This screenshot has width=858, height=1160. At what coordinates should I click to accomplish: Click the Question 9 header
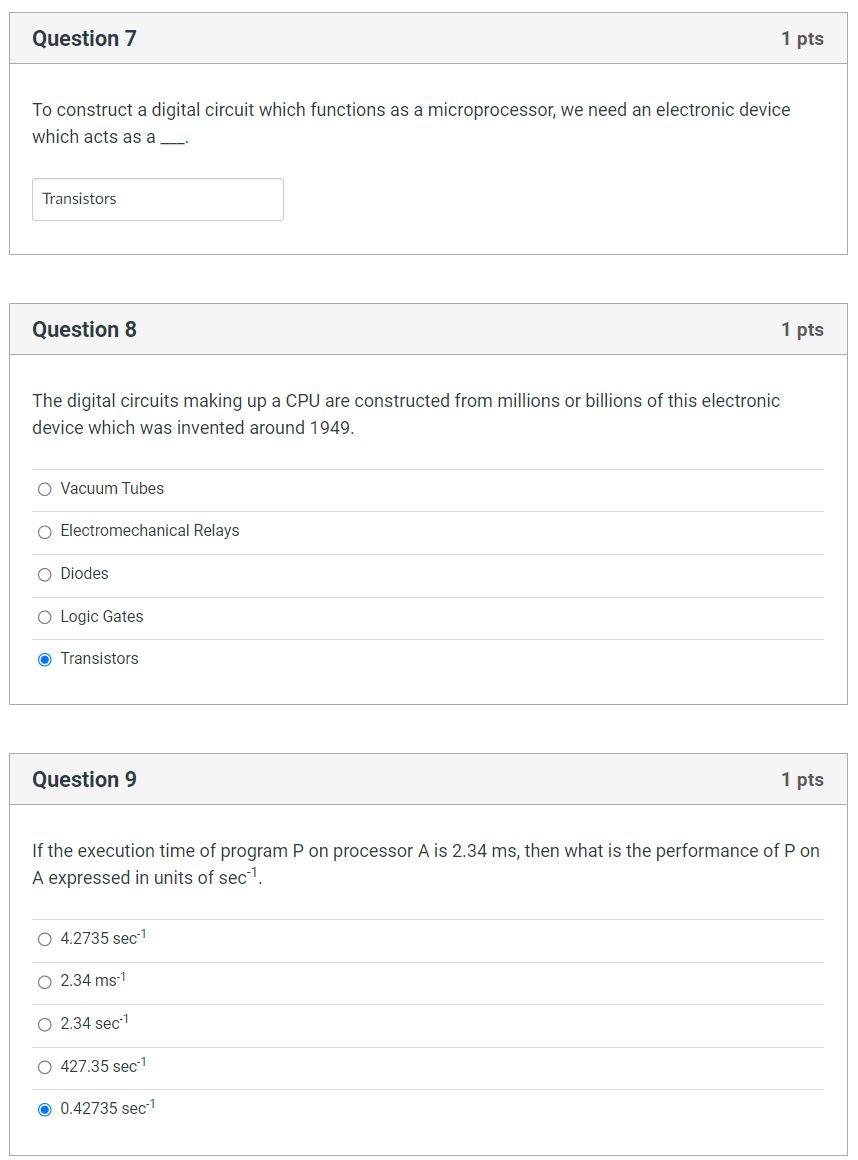tap(85, 779)
